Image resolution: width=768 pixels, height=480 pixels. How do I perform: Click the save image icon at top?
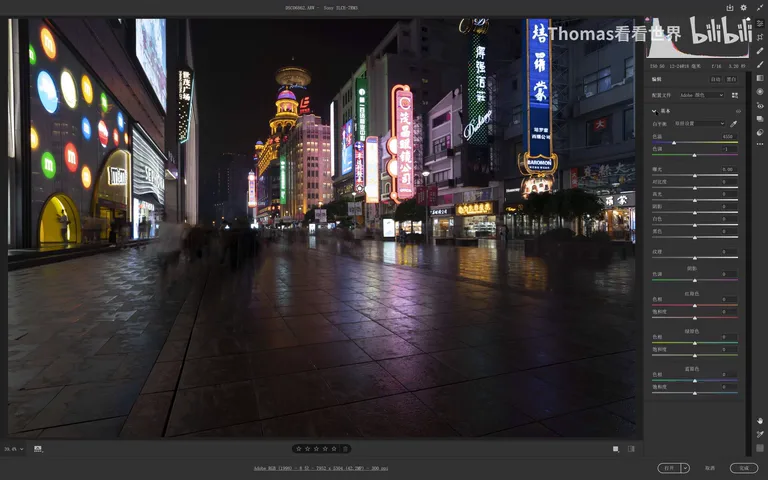730,7
